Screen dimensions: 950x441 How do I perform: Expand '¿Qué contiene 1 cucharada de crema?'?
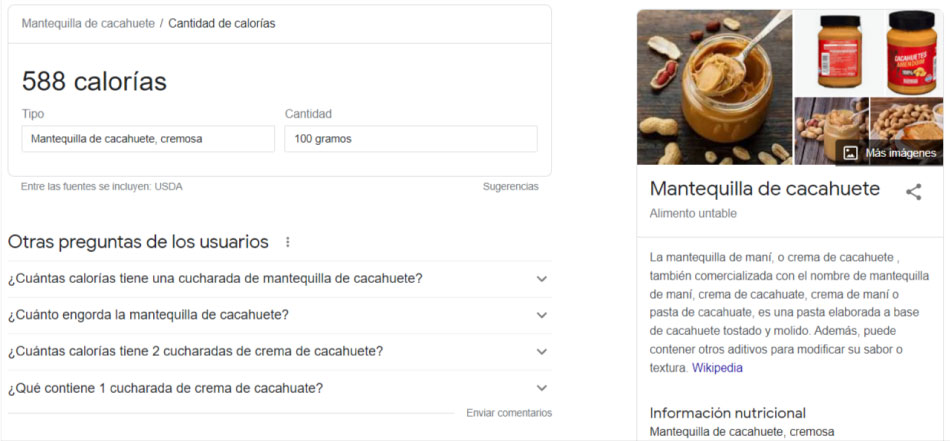(280, 388)
